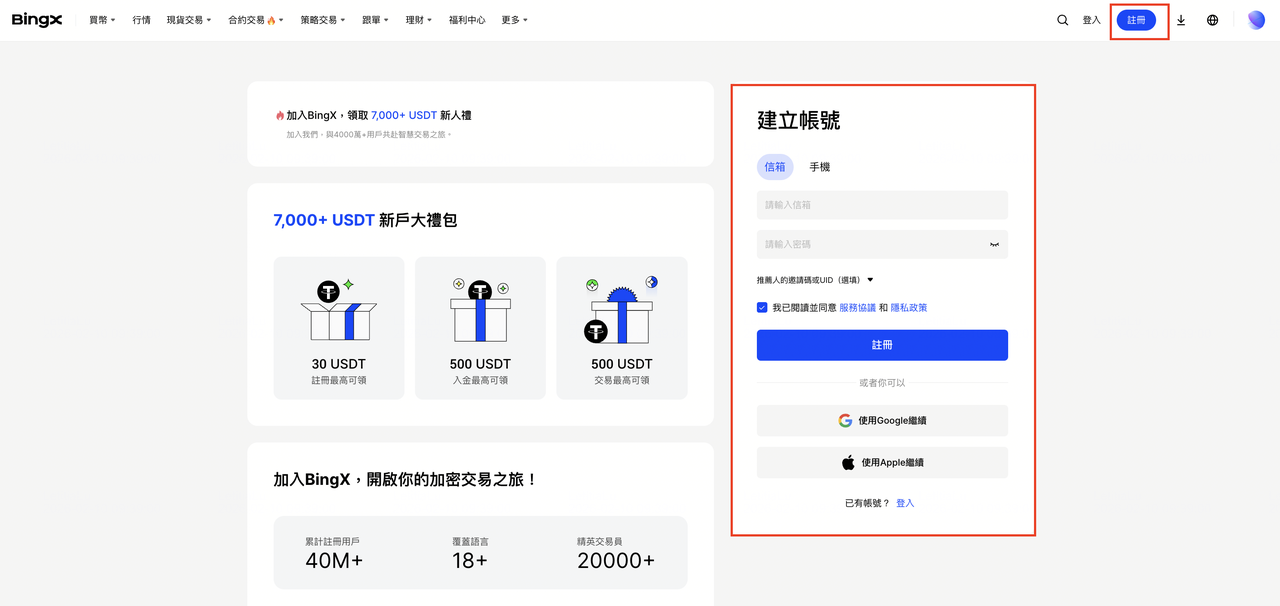Switch to the 手機 registration tab
The height and width of the screenshot is (606, 1280).
(x=819, y=167)
